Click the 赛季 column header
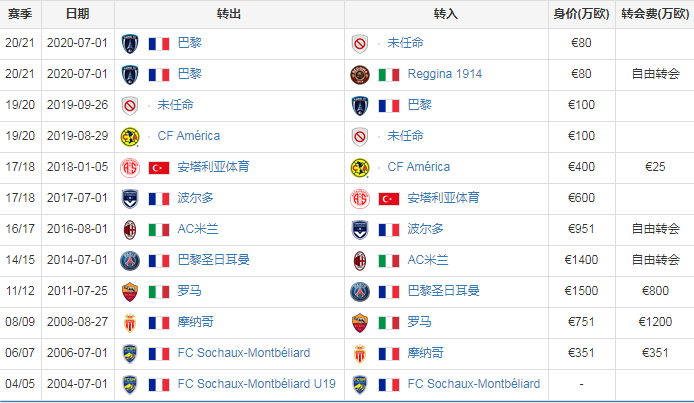694x403 pixels. pos(20,14)
